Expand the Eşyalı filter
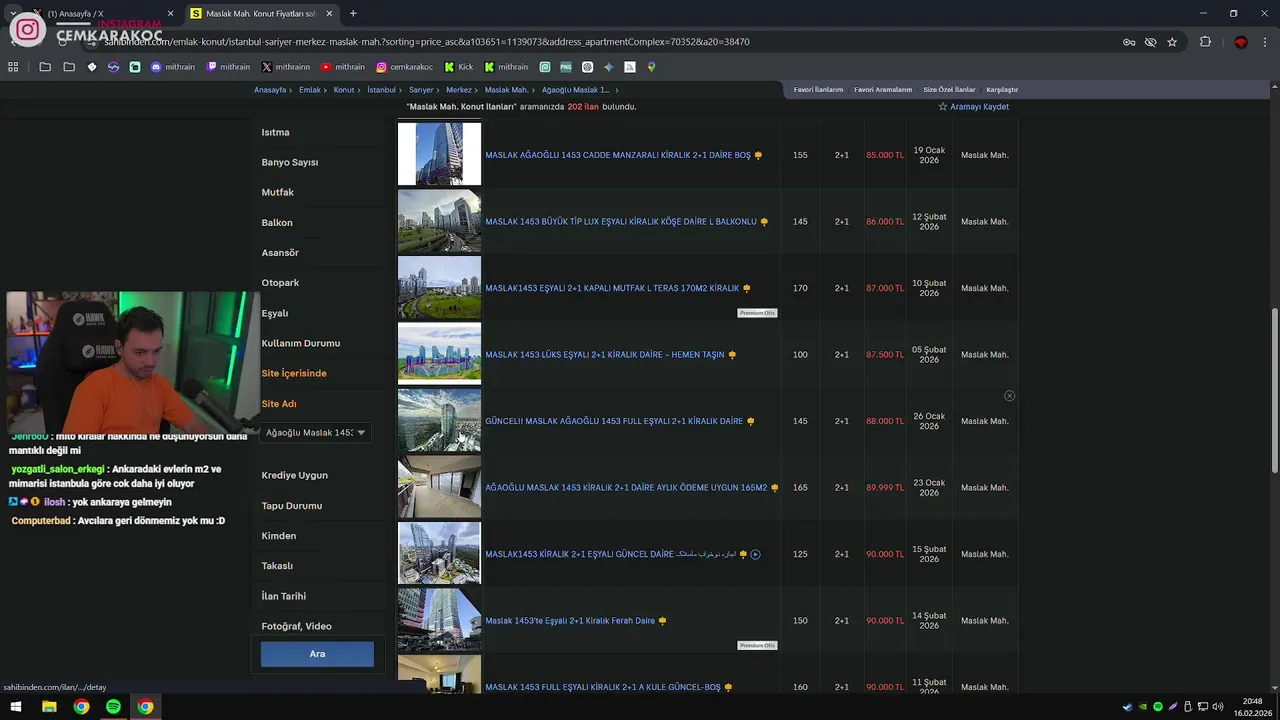 pos(275,313)
